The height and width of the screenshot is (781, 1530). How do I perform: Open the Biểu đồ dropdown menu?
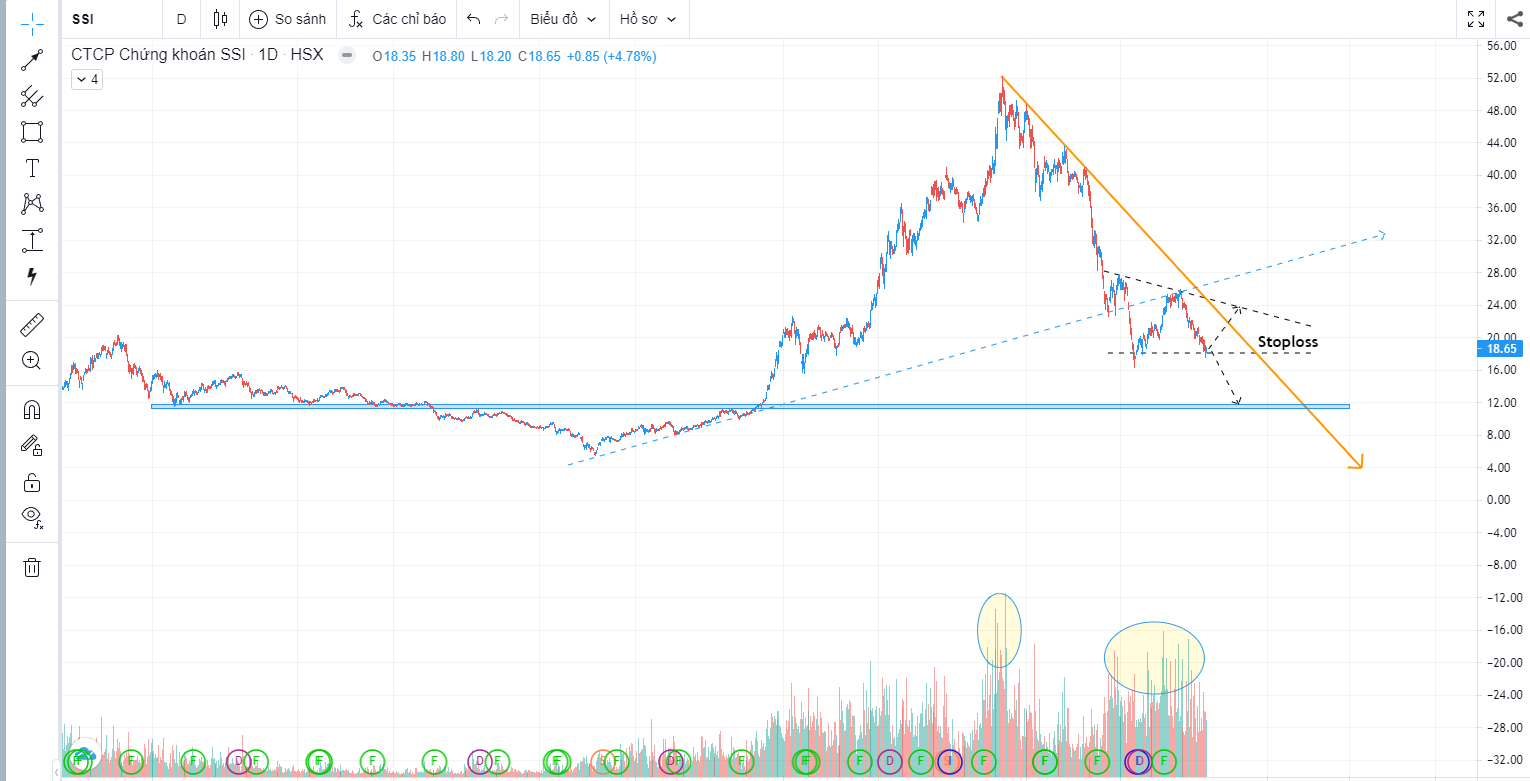(564, 19)
